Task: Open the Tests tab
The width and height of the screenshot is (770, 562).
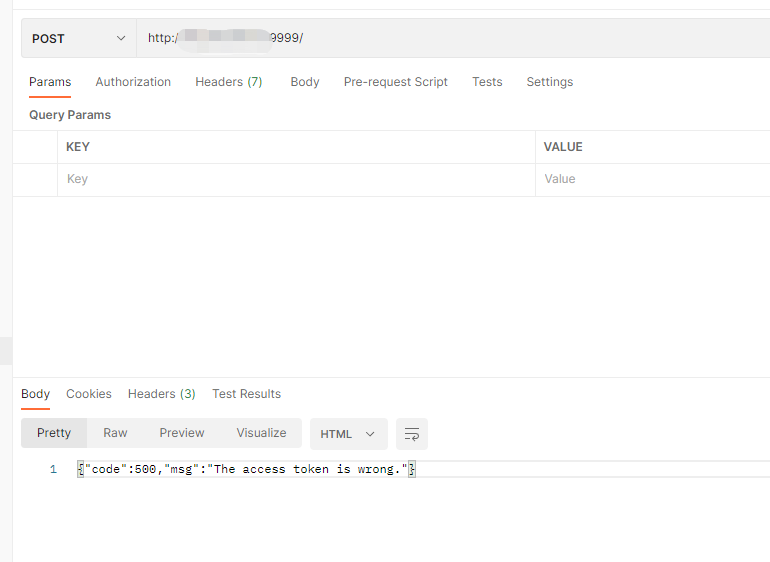Action: click(x=487, y=82)
